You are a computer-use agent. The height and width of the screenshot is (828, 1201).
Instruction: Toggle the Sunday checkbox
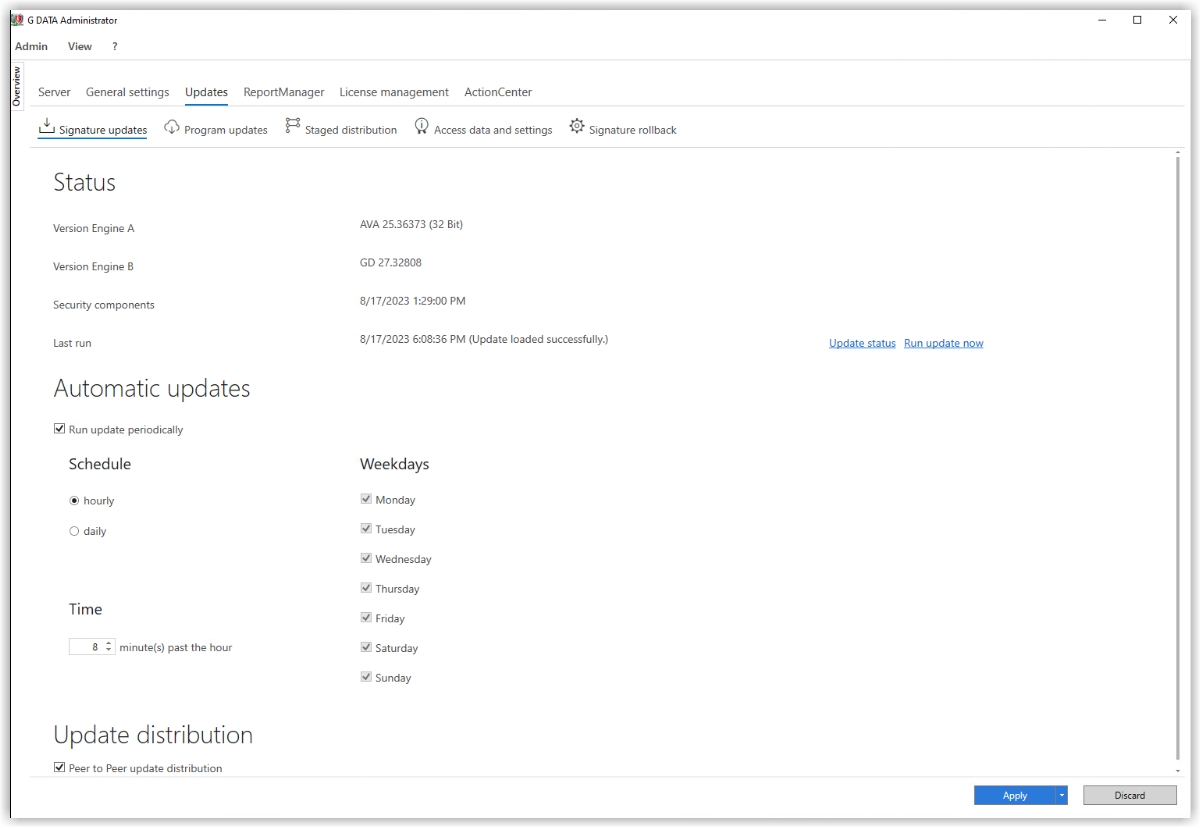pyautogui.click(x=366, y=677)
